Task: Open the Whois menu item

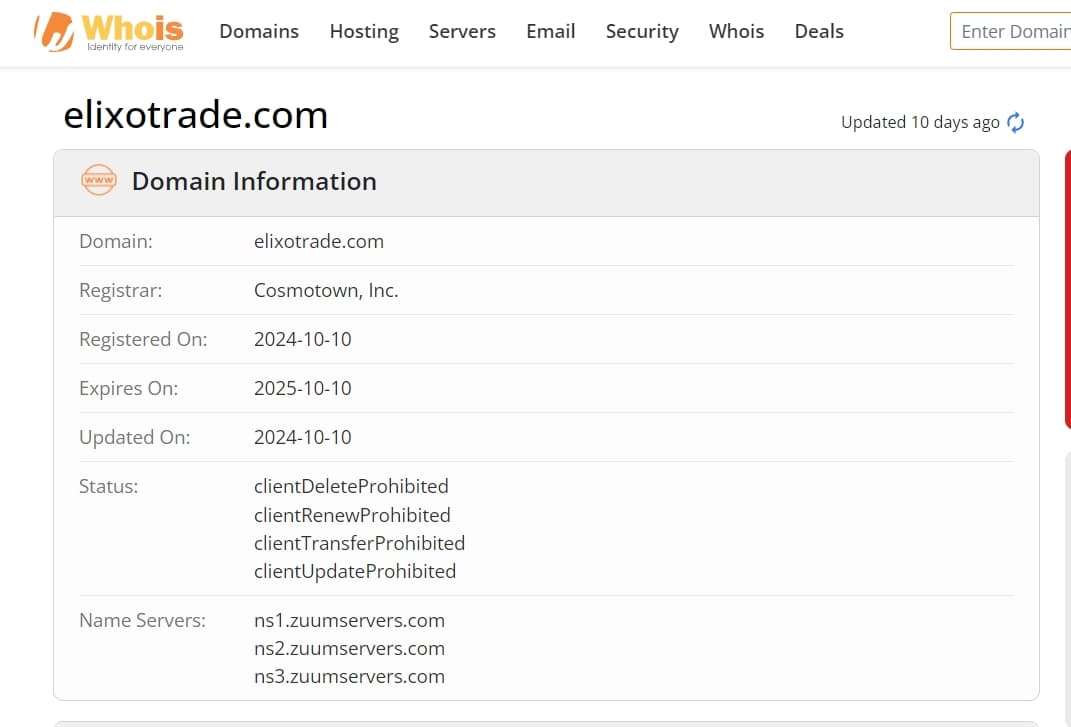Action: click(x=736, y=31)
